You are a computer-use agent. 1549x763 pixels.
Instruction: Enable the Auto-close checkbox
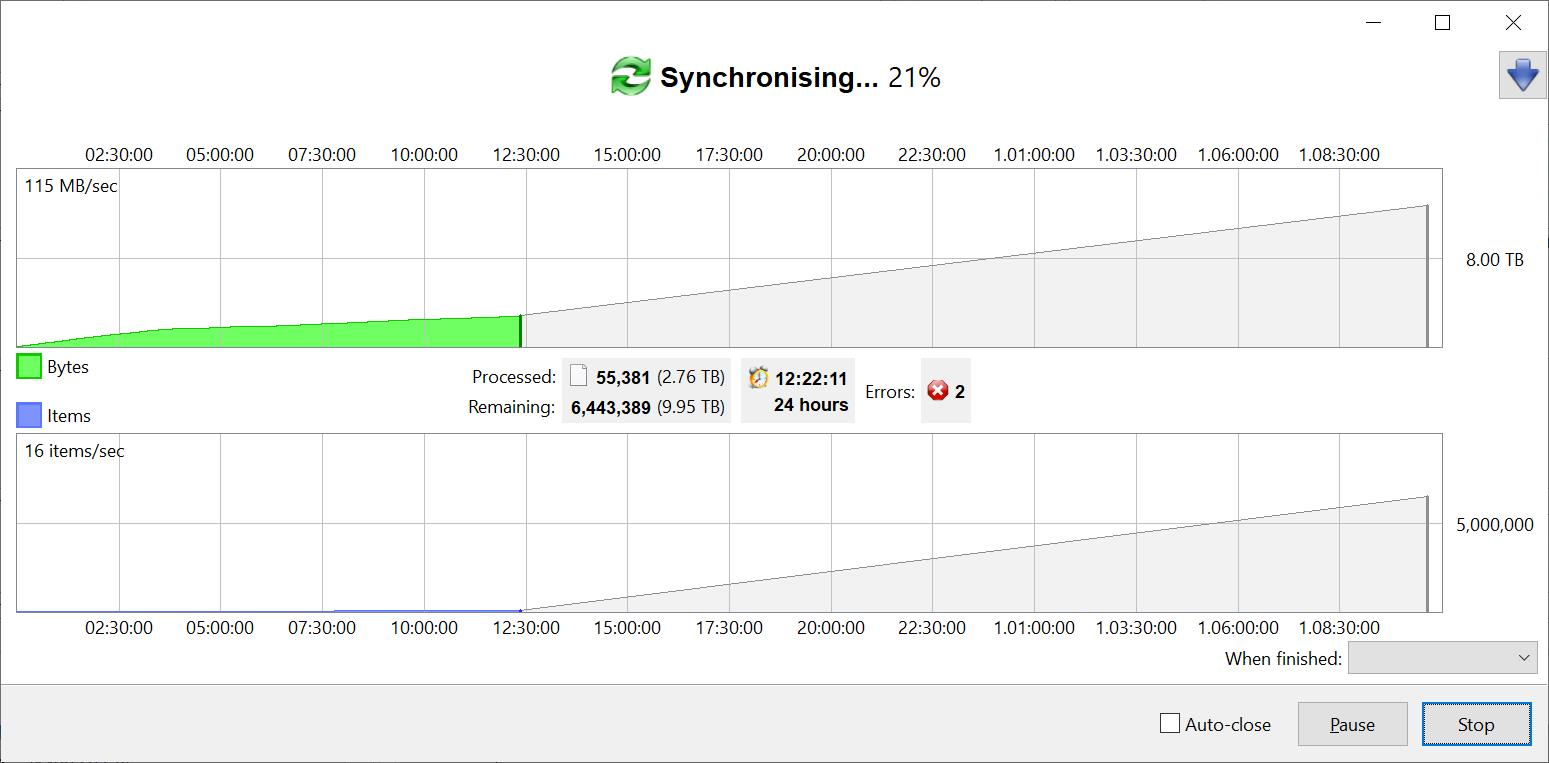[x=1169, y=723]
